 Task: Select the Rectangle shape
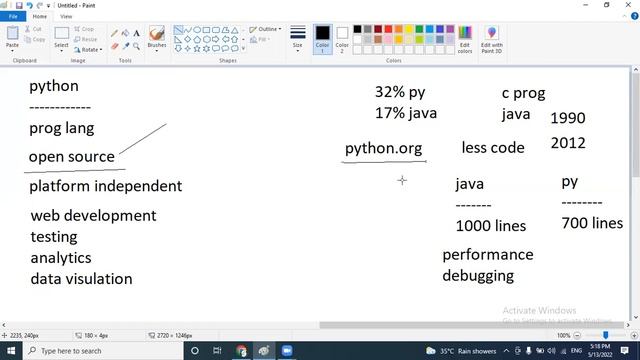click(207, 30)
